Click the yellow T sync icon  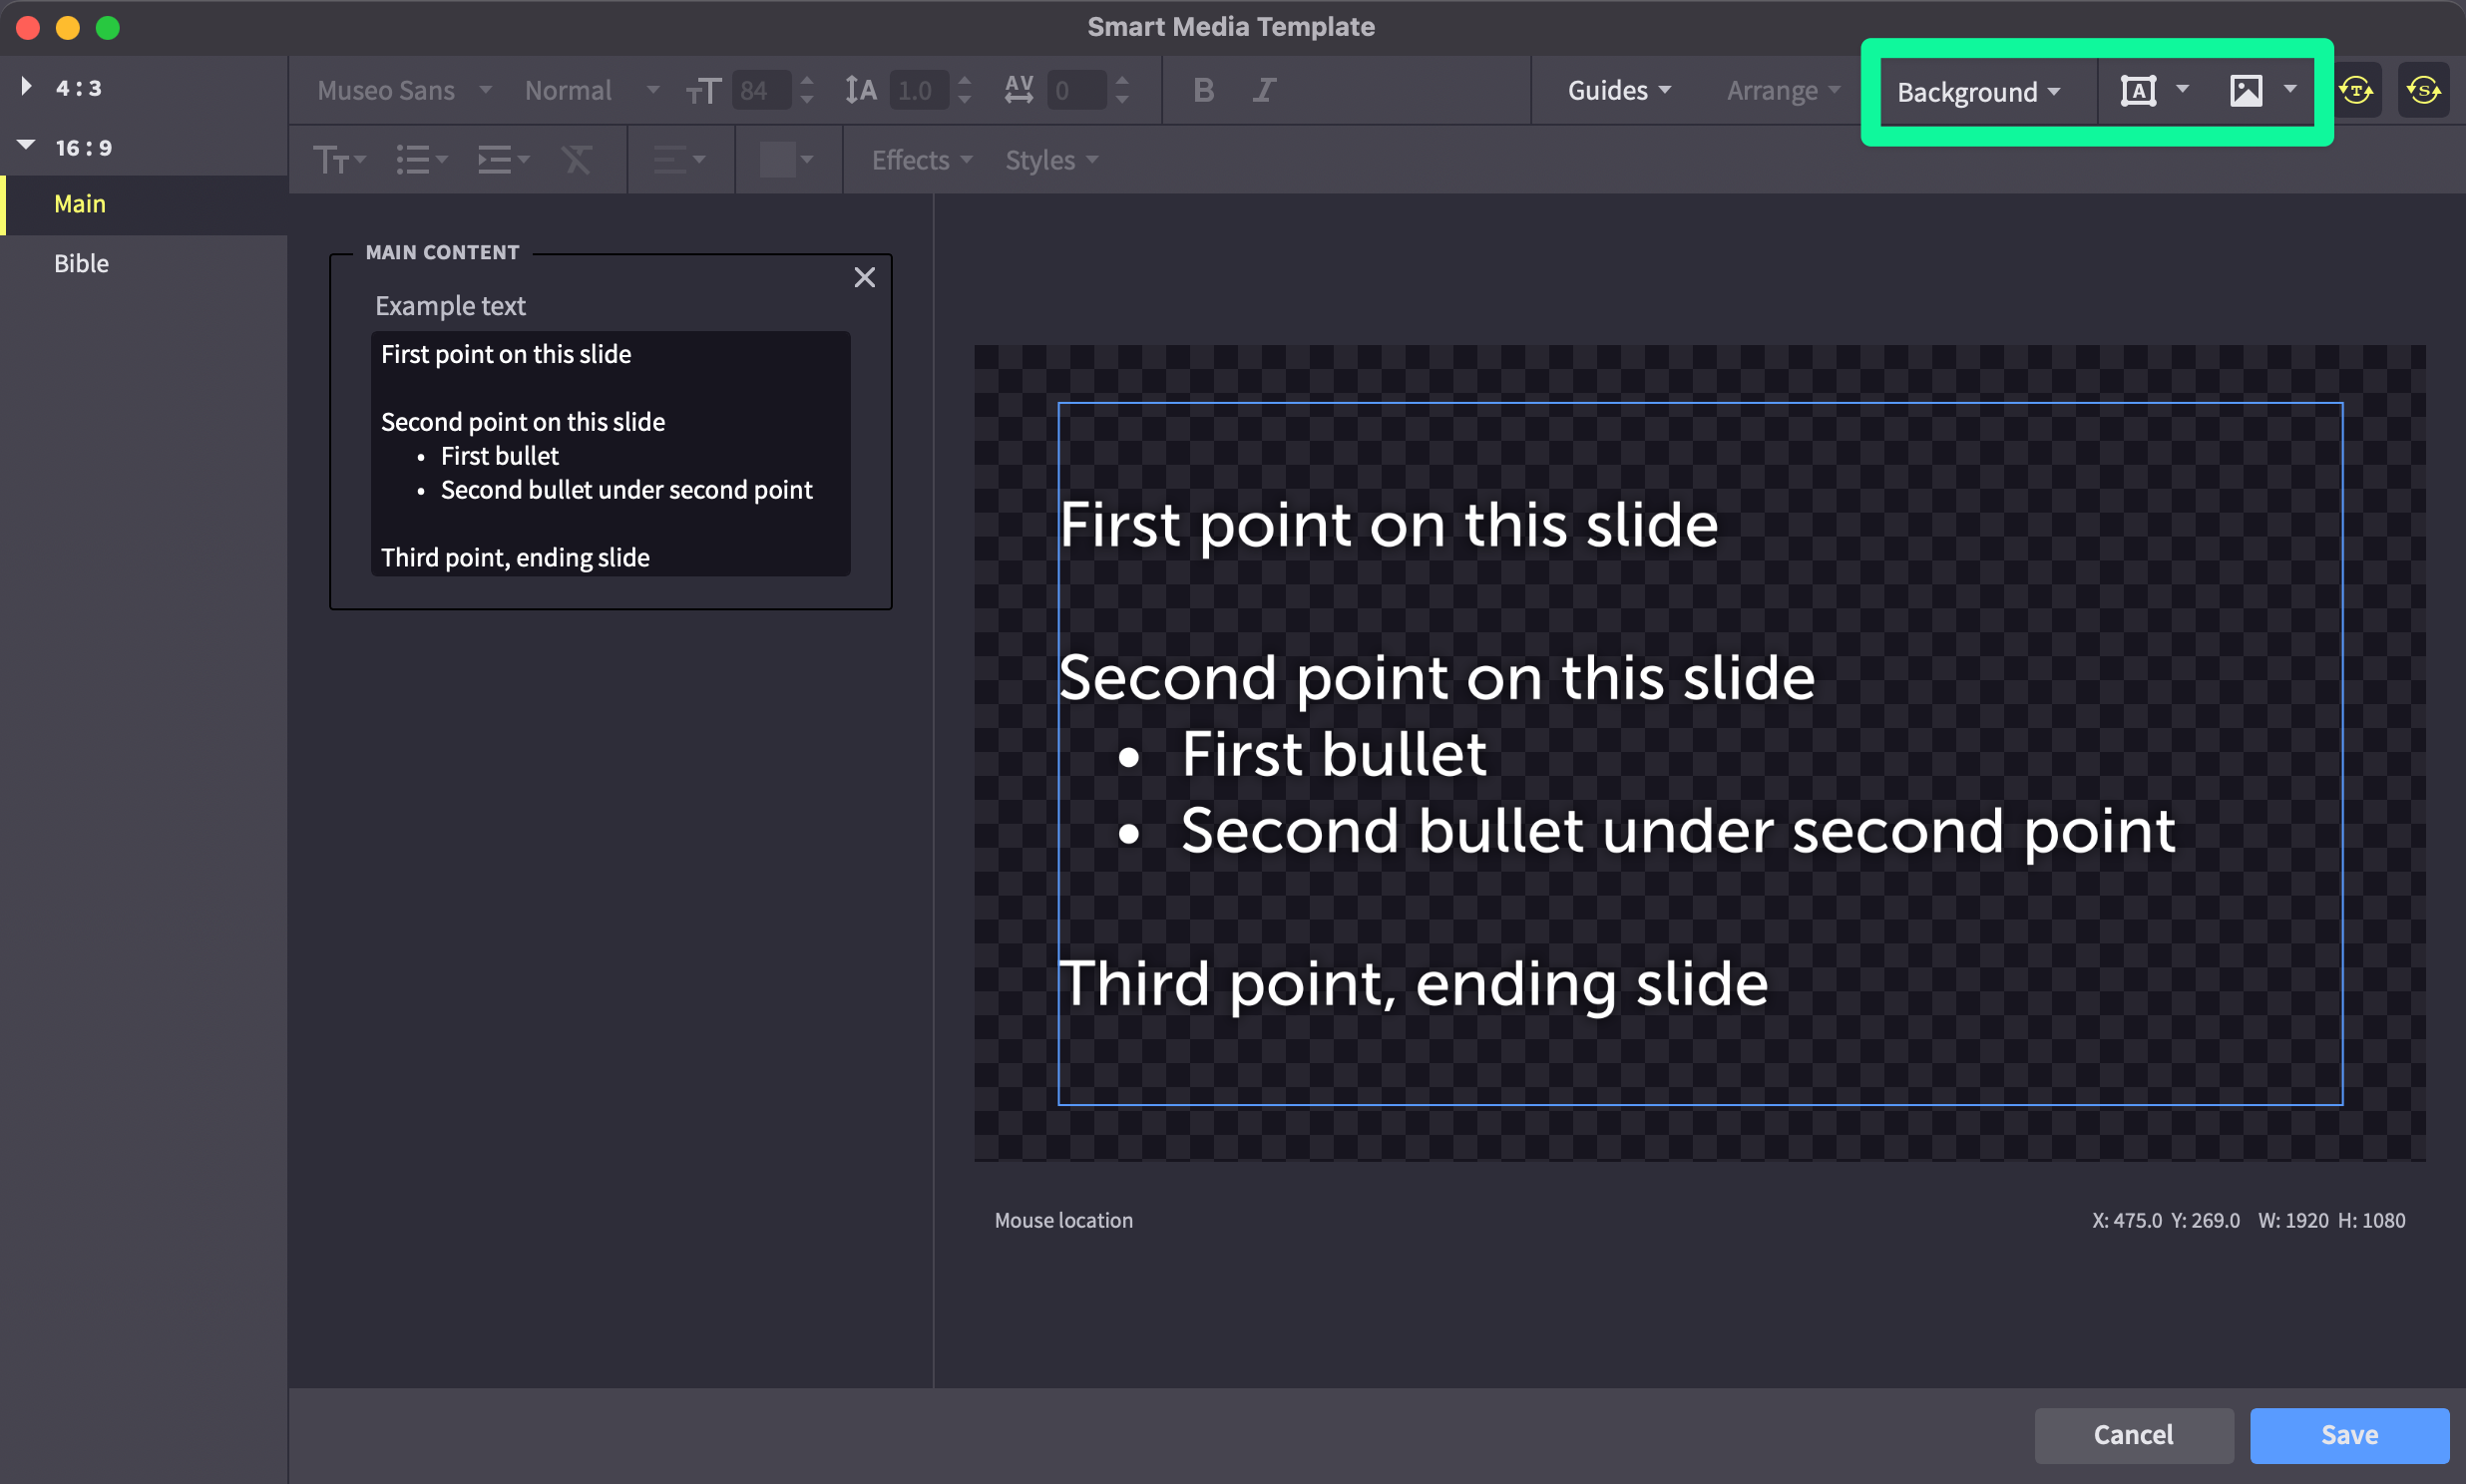point(2356,91)
